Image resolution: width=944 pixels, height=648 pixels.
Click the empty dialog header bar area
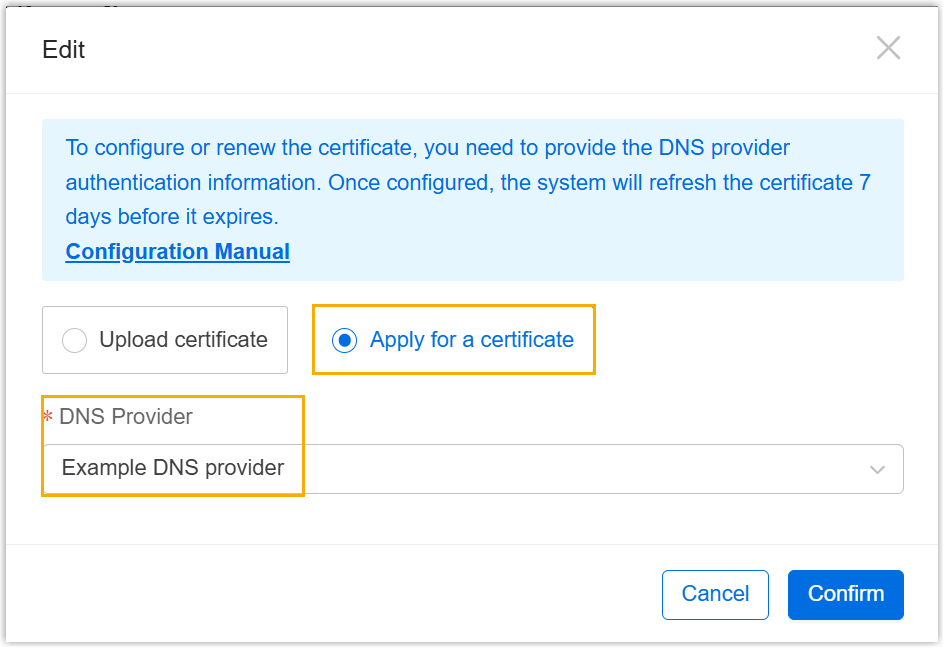tap(470, 50)
